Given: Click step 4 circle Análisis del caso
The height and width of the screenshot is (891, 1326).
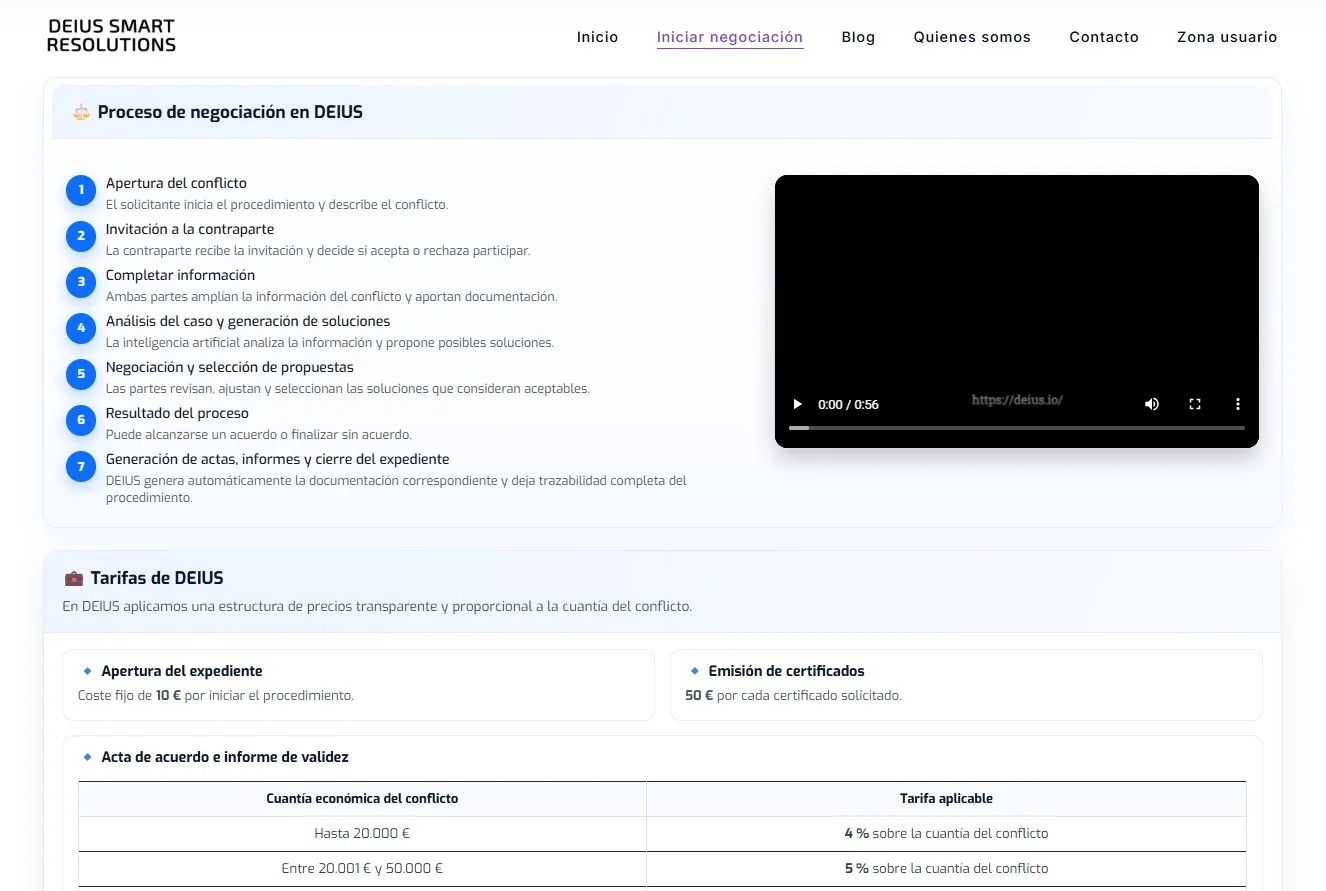Looking at the screenshot, I should 81,328.
